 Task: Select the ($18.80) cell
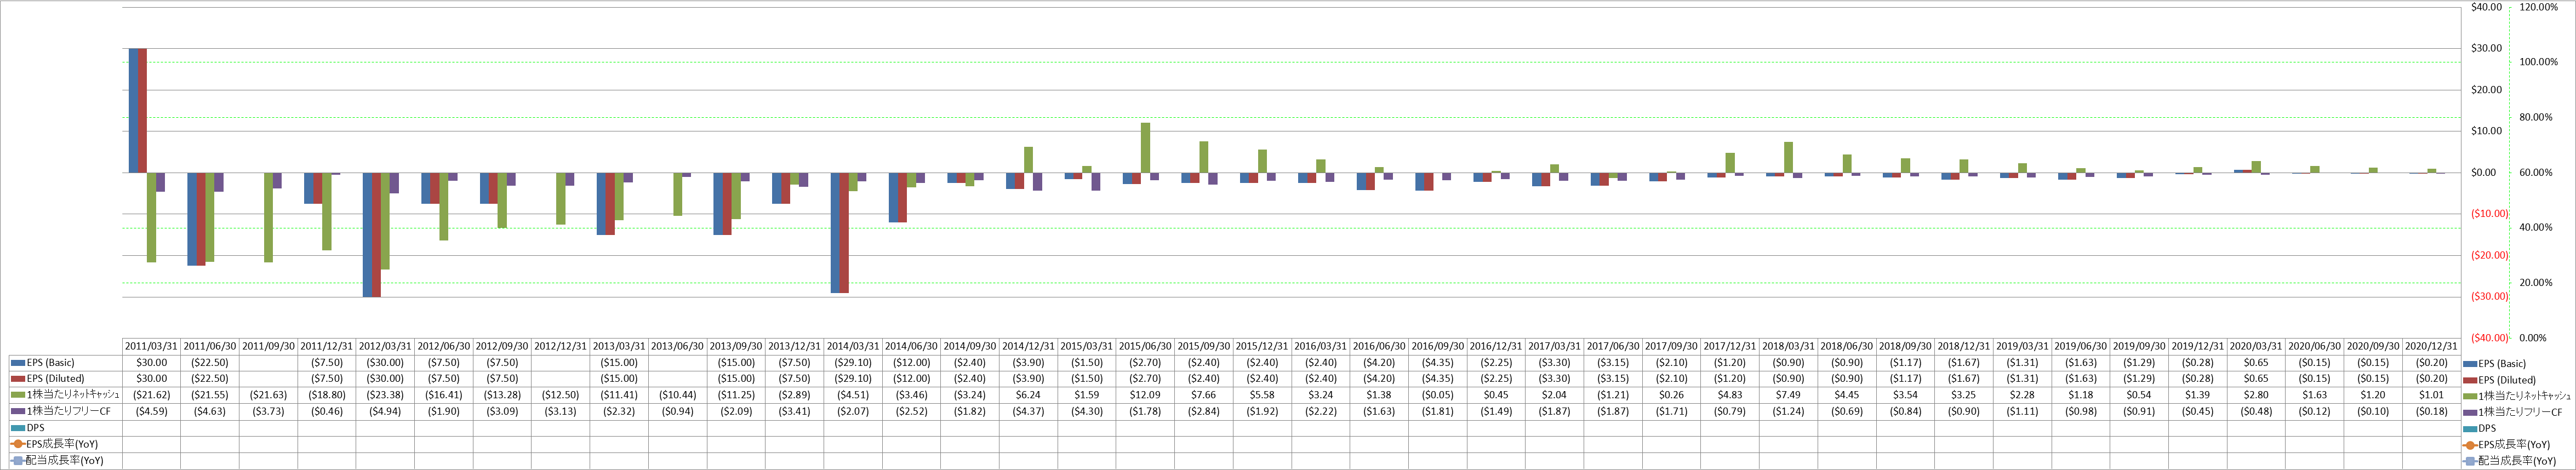(x=327, y=395)
